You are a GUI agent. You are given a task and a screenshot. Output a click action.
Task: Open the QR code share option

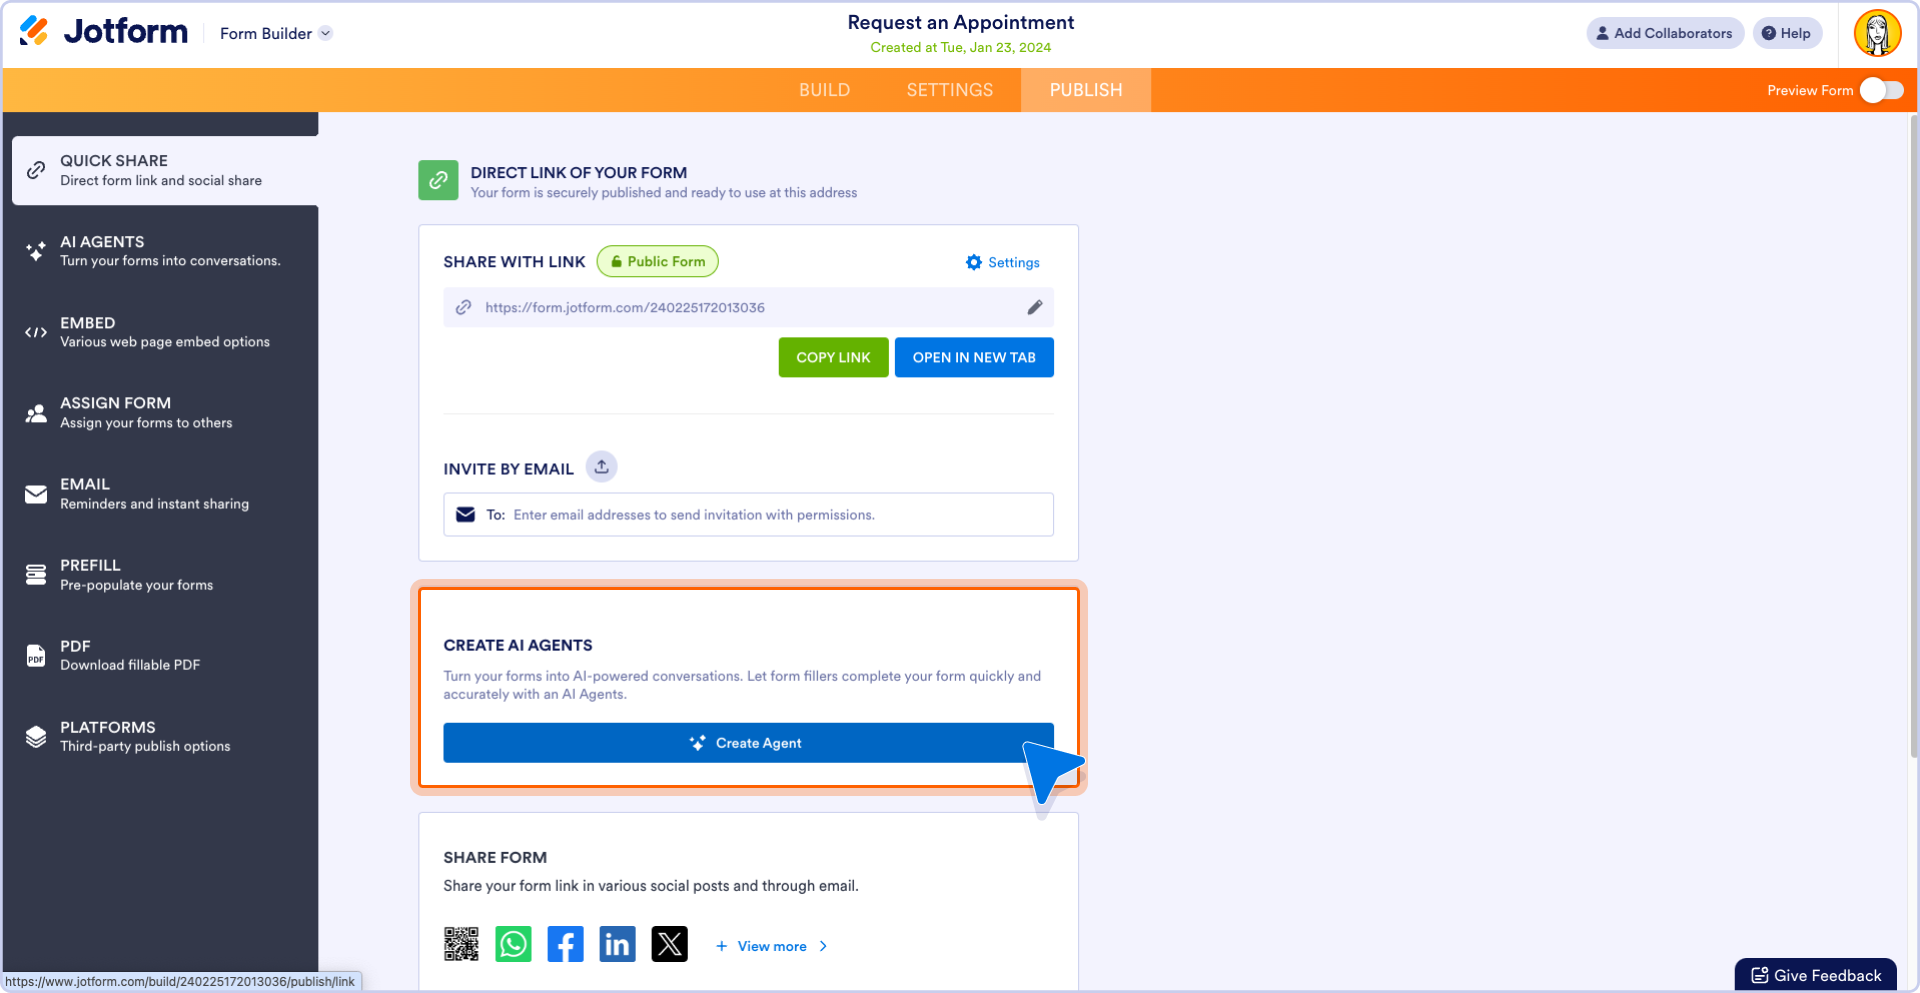(x=461, y=944)
